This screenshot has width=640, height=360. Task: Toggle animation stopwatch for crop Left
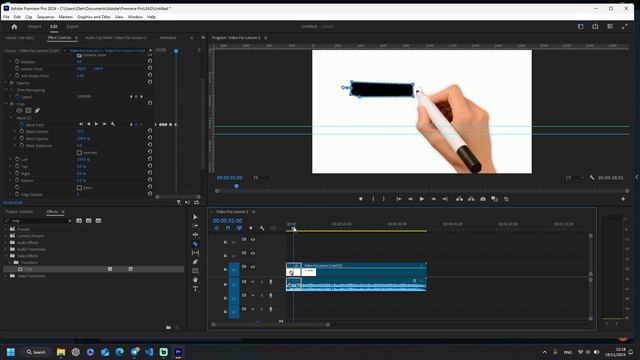17,160
